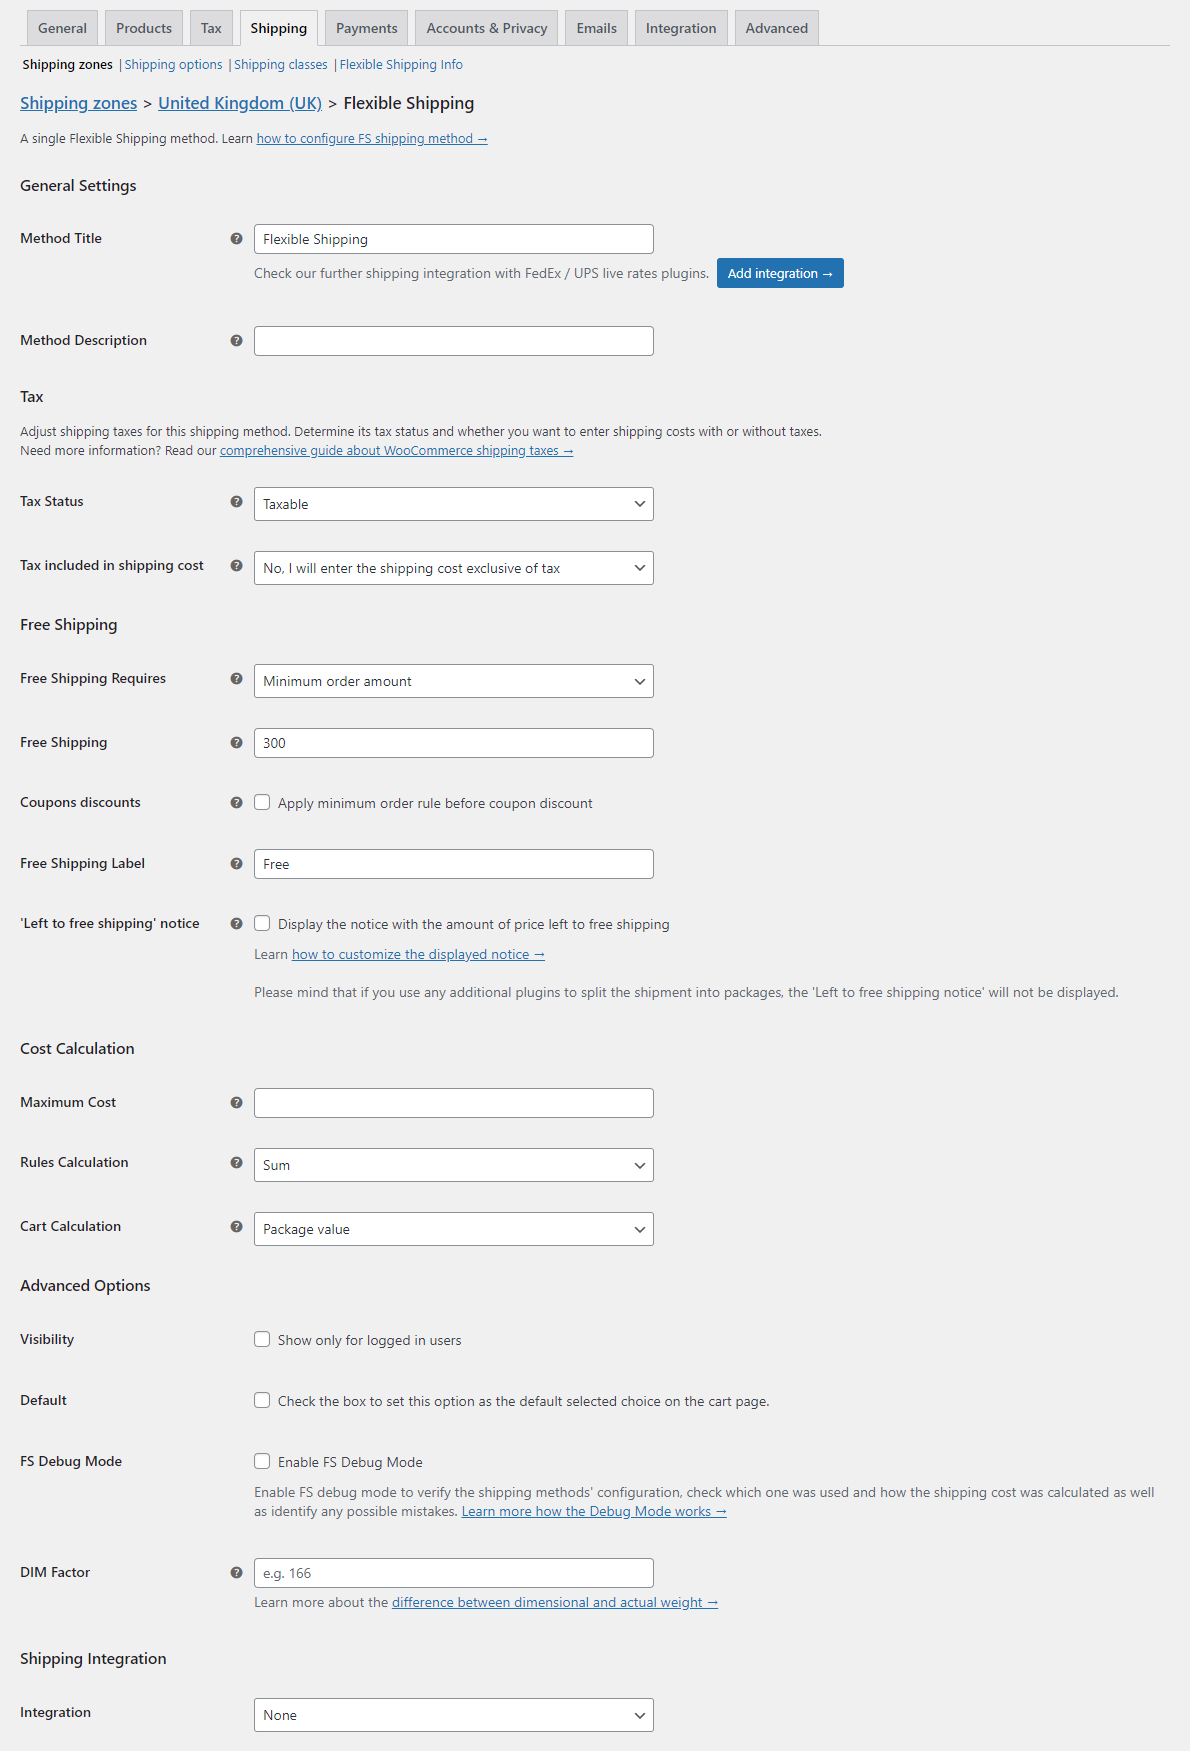
Task: Enable the 'Left to free shipping' notice display
Action: click(x=262, y=923)
